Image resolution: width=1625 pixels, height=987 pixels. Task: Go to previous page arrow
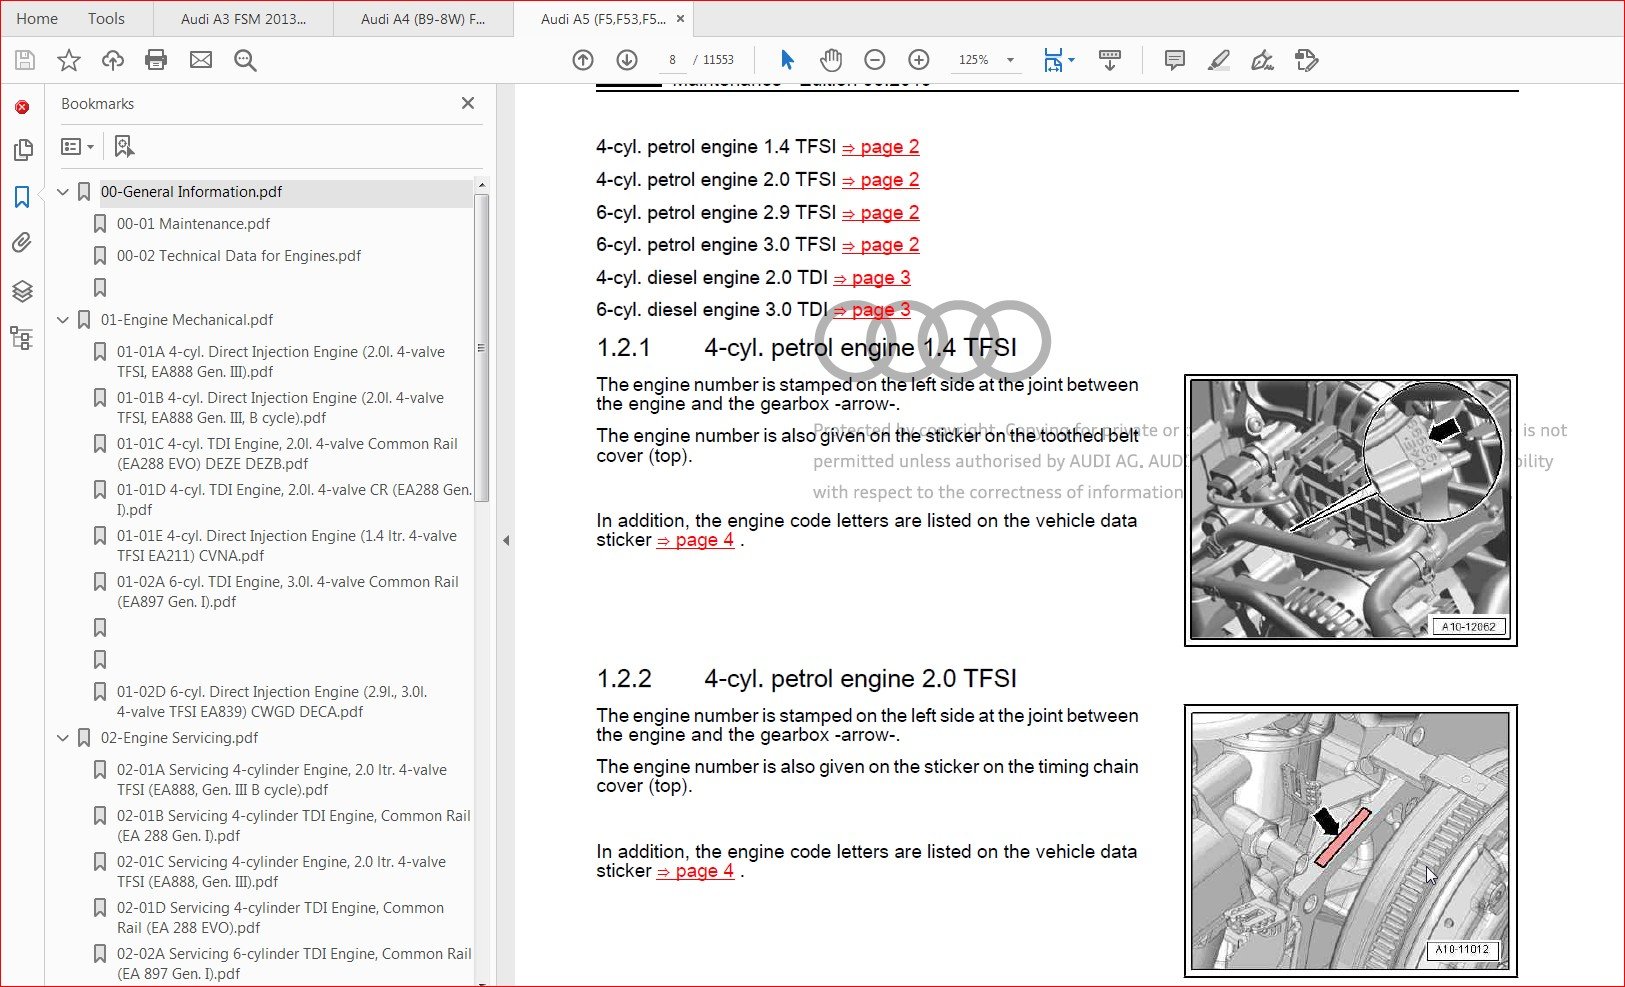pyautogui.click(x=583, y=60)
